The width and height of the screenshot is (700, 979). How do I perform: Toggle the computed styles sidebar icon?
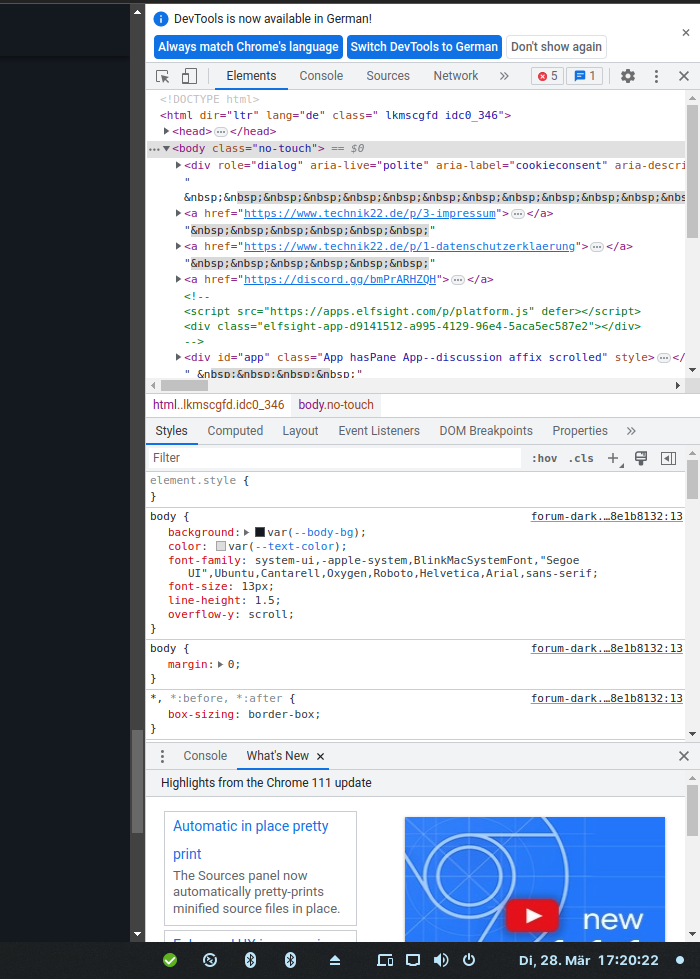tap(668, 458)
